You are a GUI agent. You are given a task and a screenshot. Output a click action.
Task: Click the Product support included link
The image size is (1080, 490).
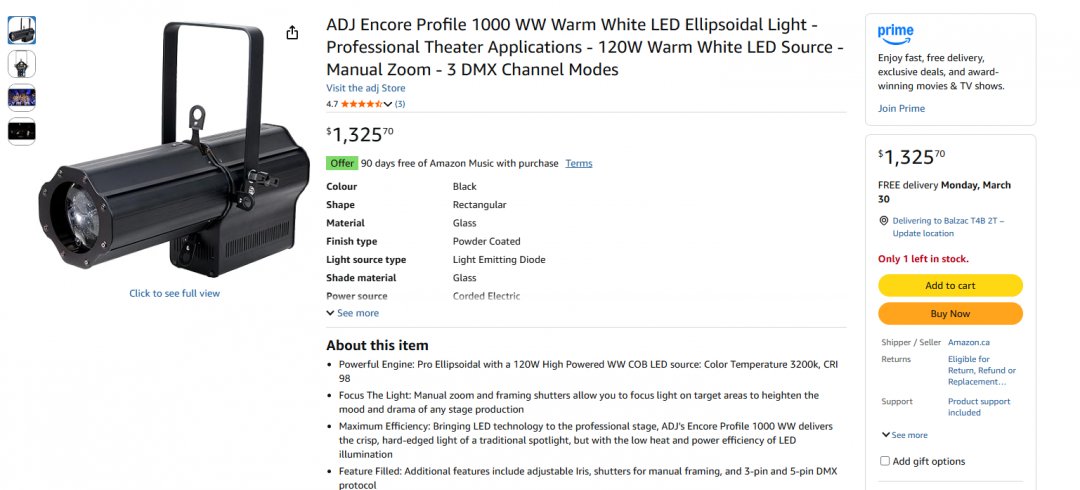click(978, 407)
